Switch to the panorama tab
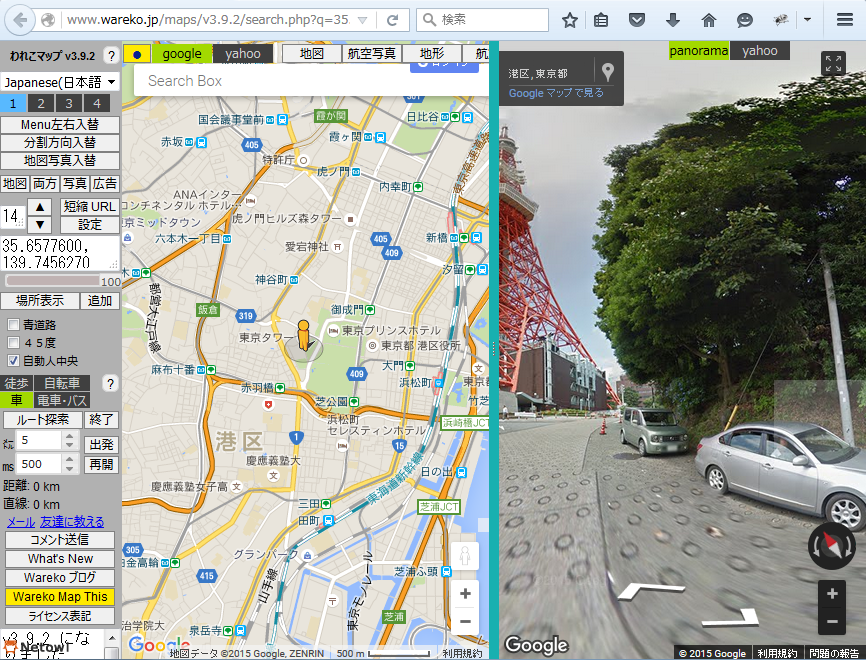The height and width of the screenshot is (660, 866). [699, 51]
